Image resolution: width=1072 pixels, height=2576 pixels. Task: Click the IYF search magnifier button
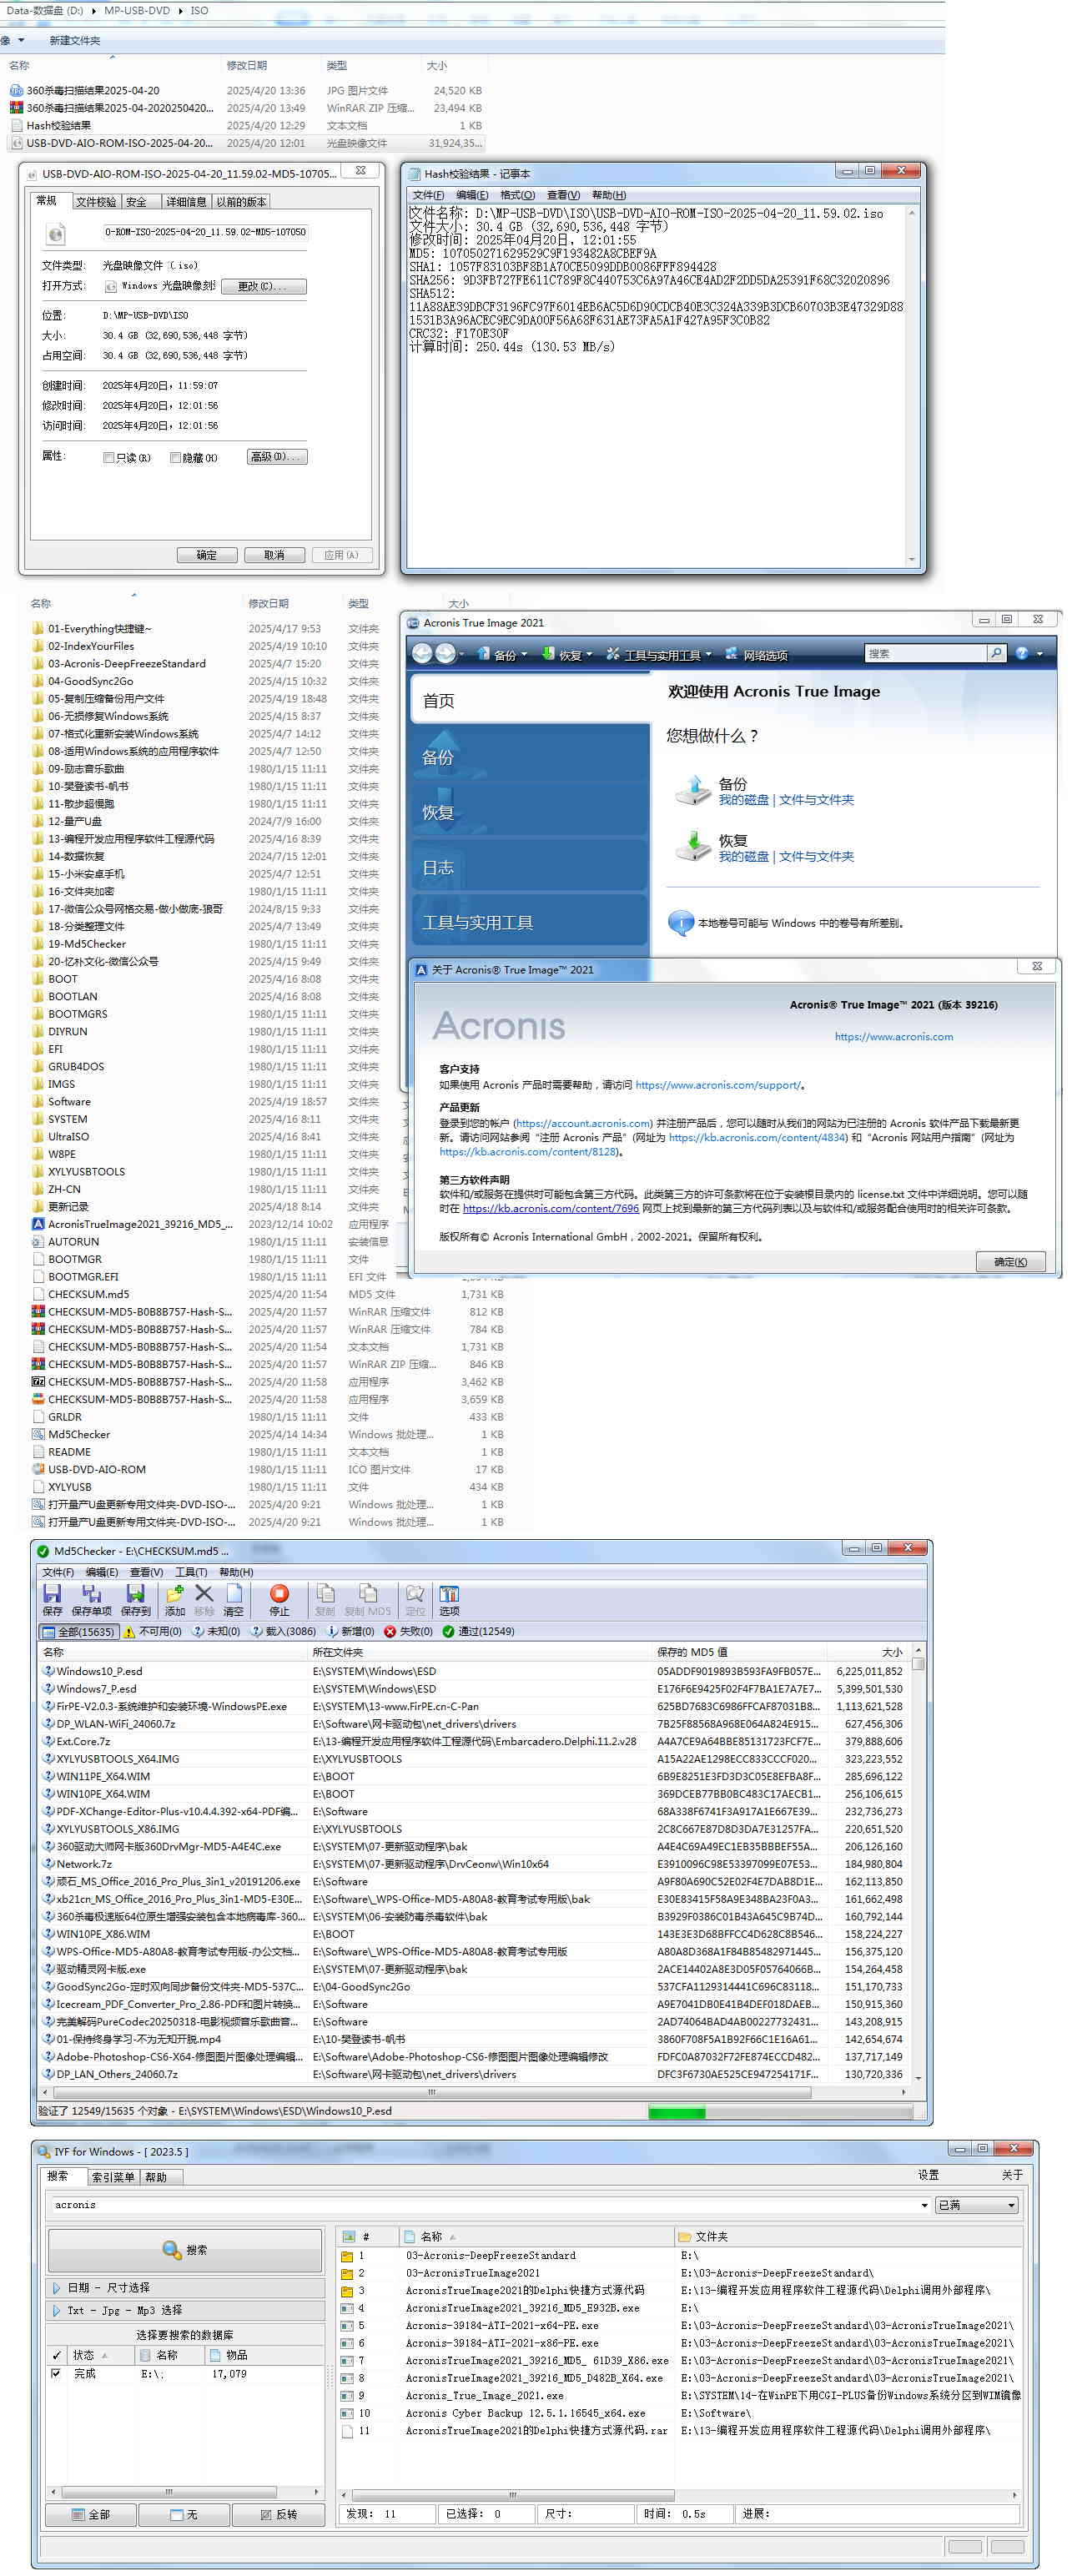tap(185, 2250)
